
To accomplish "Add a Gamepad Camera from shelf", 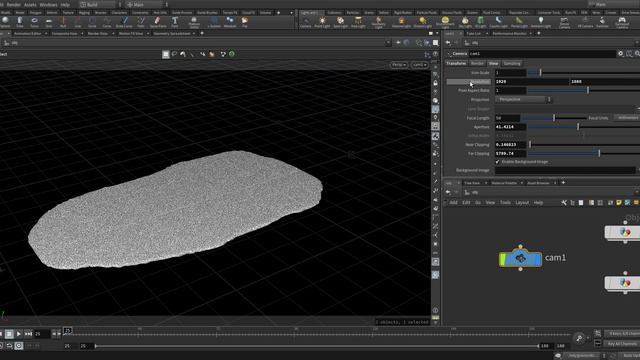I will coord(622,22).
